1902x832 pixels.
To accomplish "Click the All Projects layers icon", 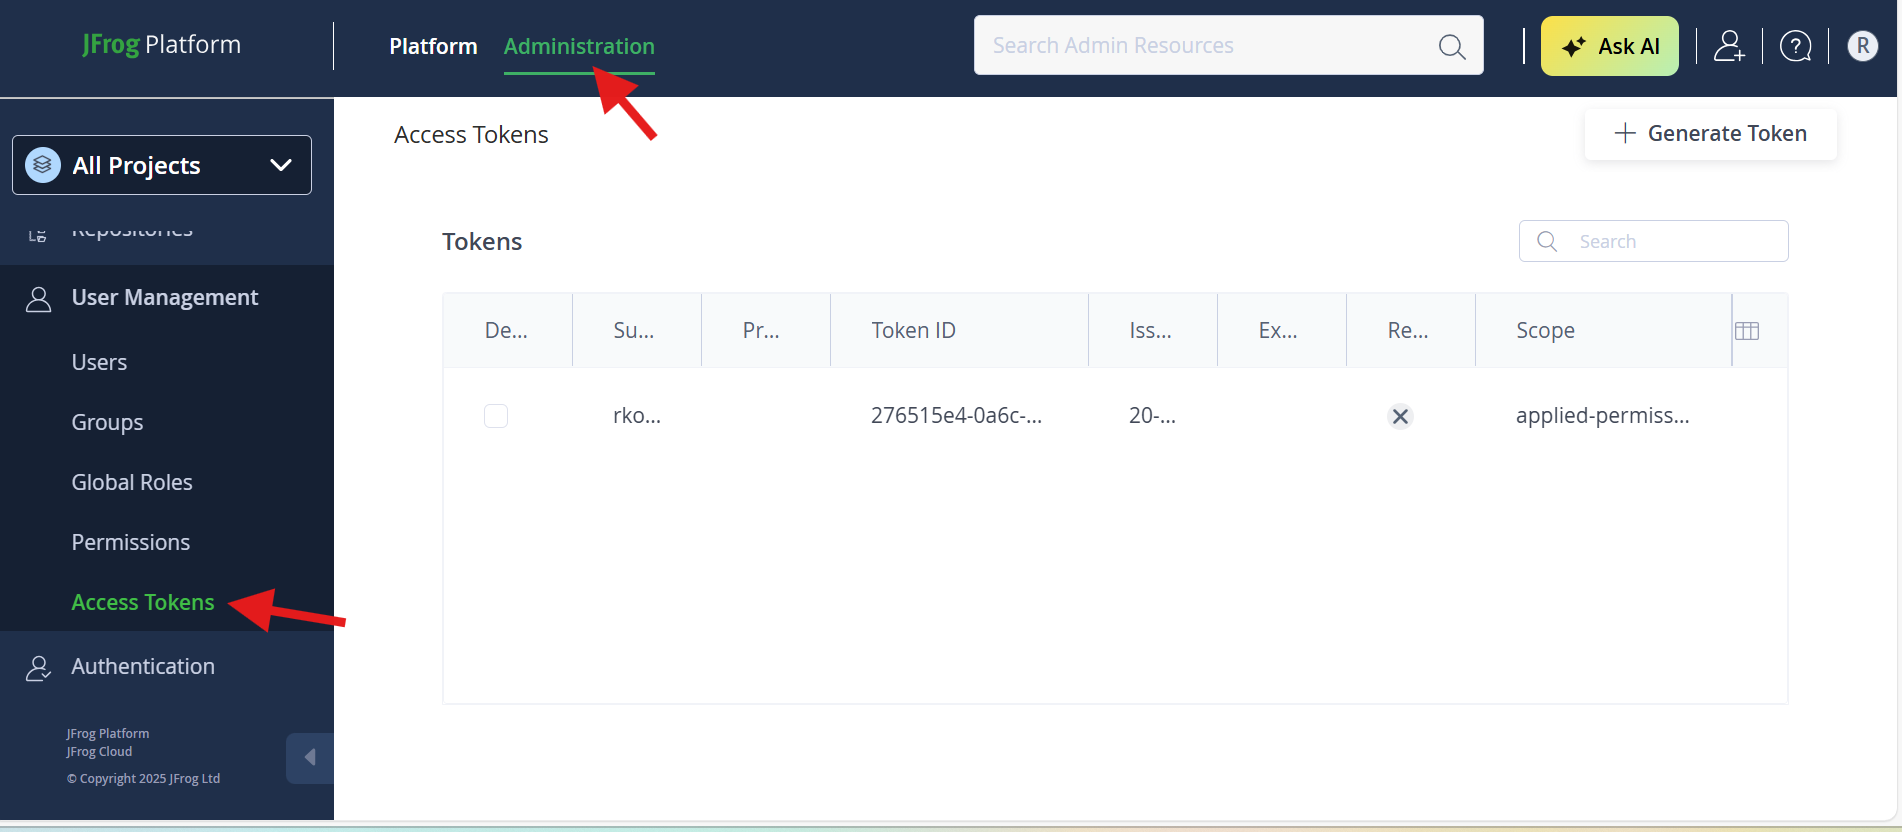I will click(x=42, y=165).
